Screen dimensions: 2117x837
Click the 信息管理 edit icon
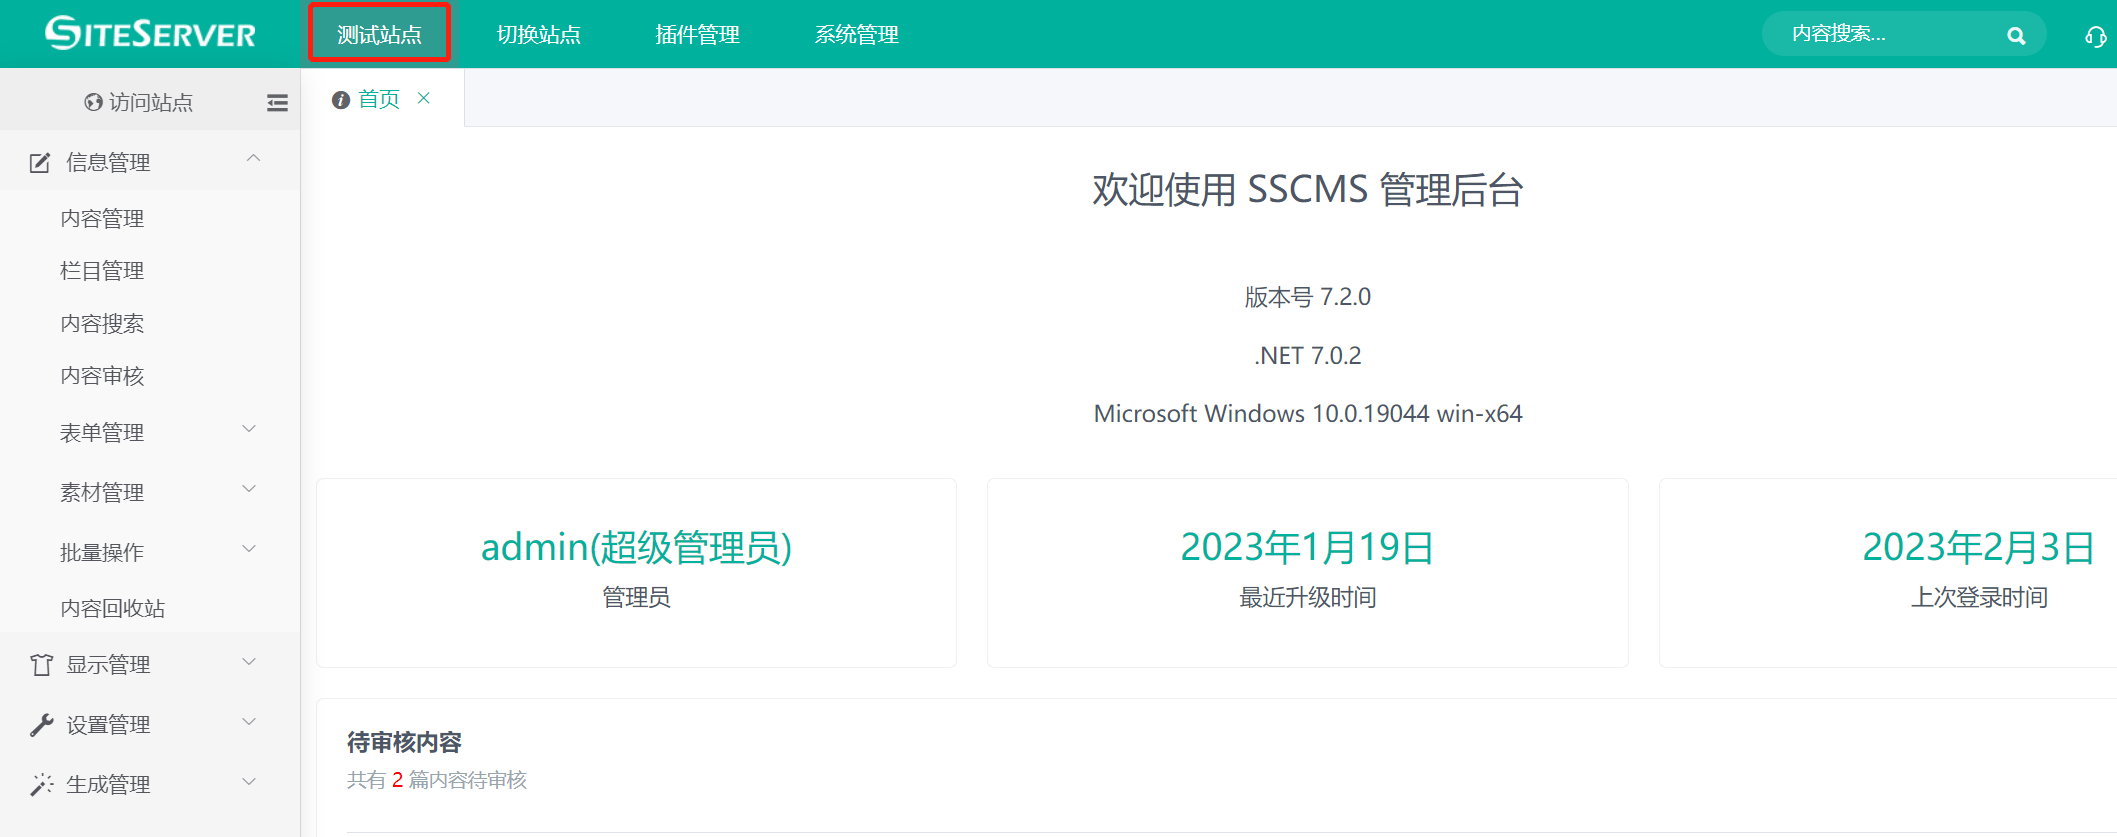click(x=40, y=163)
